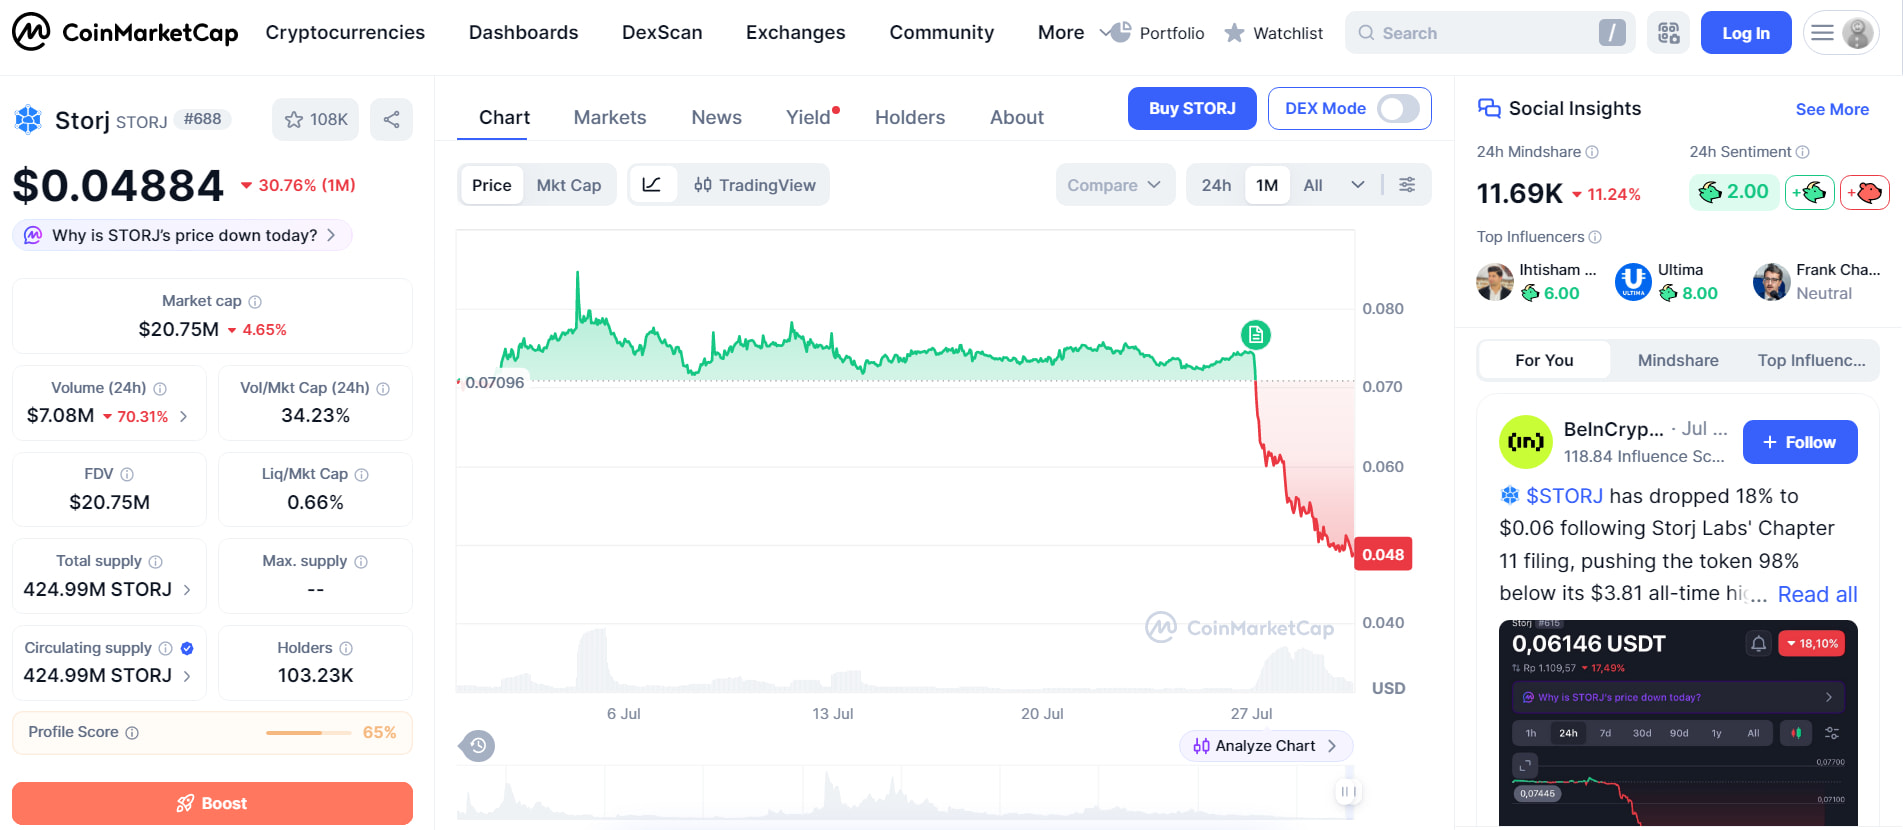
Task: Select Price chart view
Action: (491, 185)
